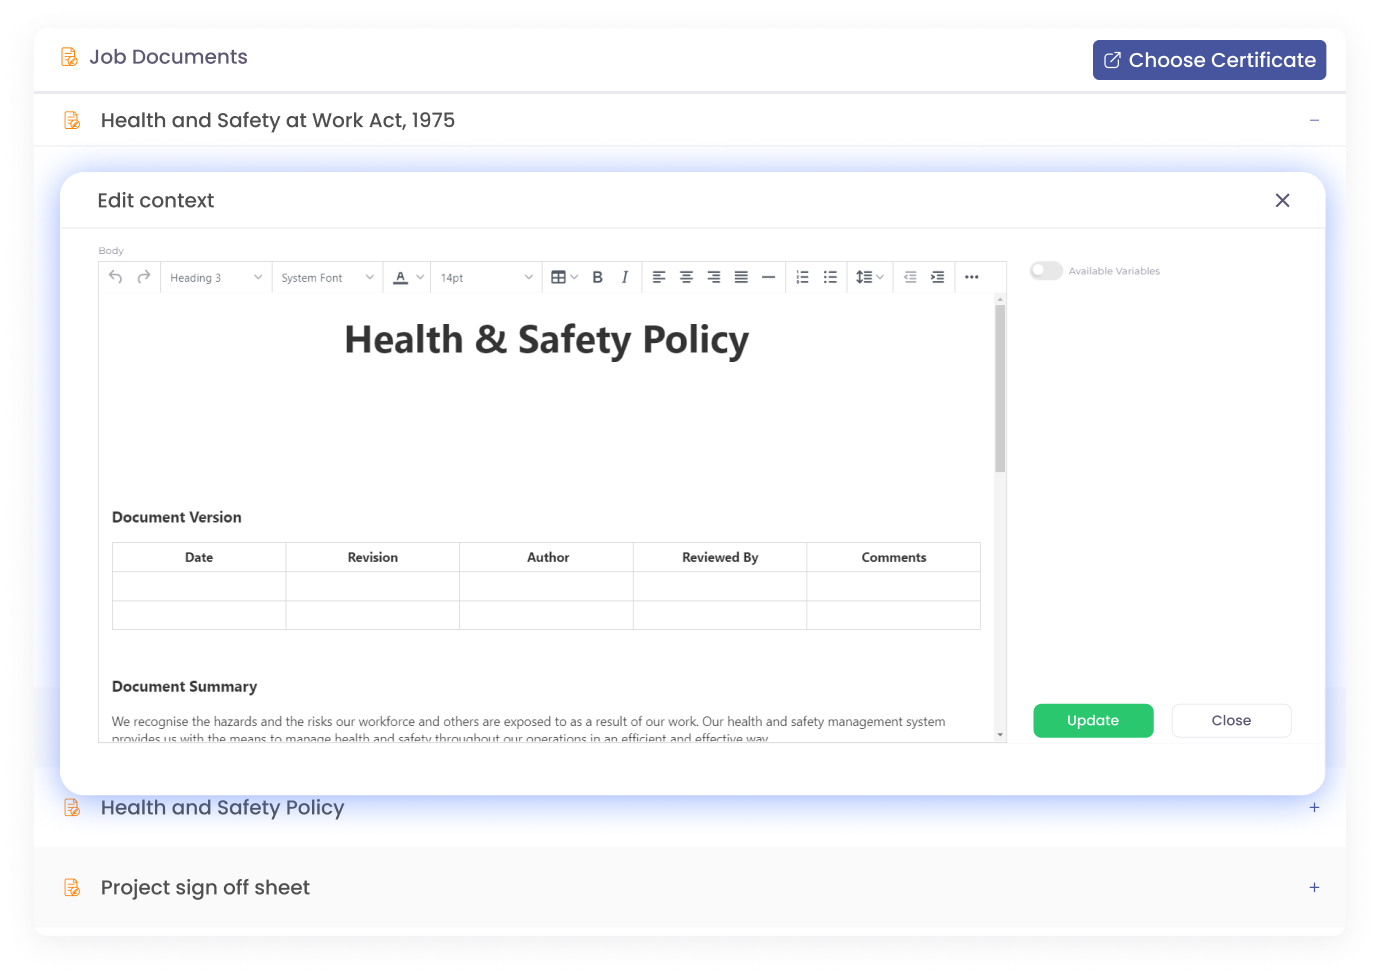Center-align the selected text
Screen dimensions: 1380x977
tap(686, 277)
